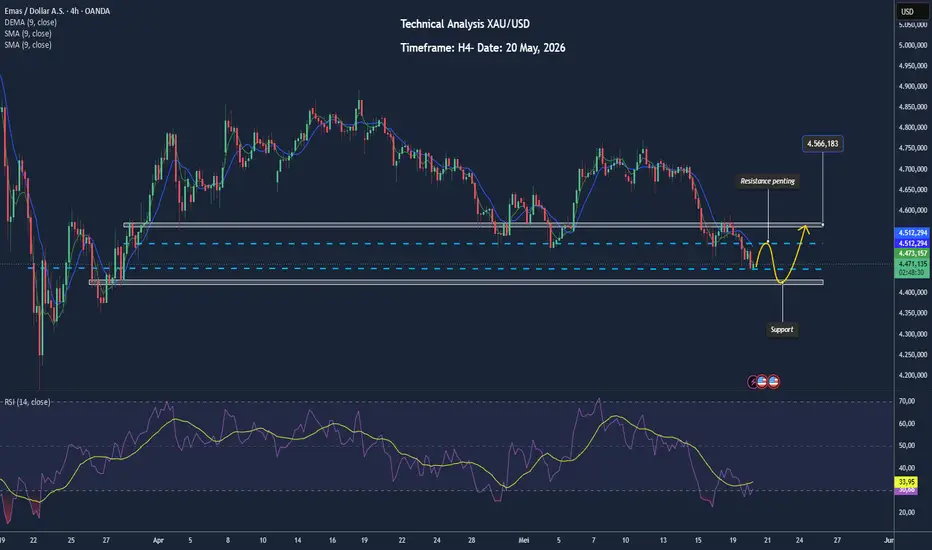The width and height of the screenshot is (932, 550).
Task: Click the lightning bolt event icon
Action: coord(752,382)
